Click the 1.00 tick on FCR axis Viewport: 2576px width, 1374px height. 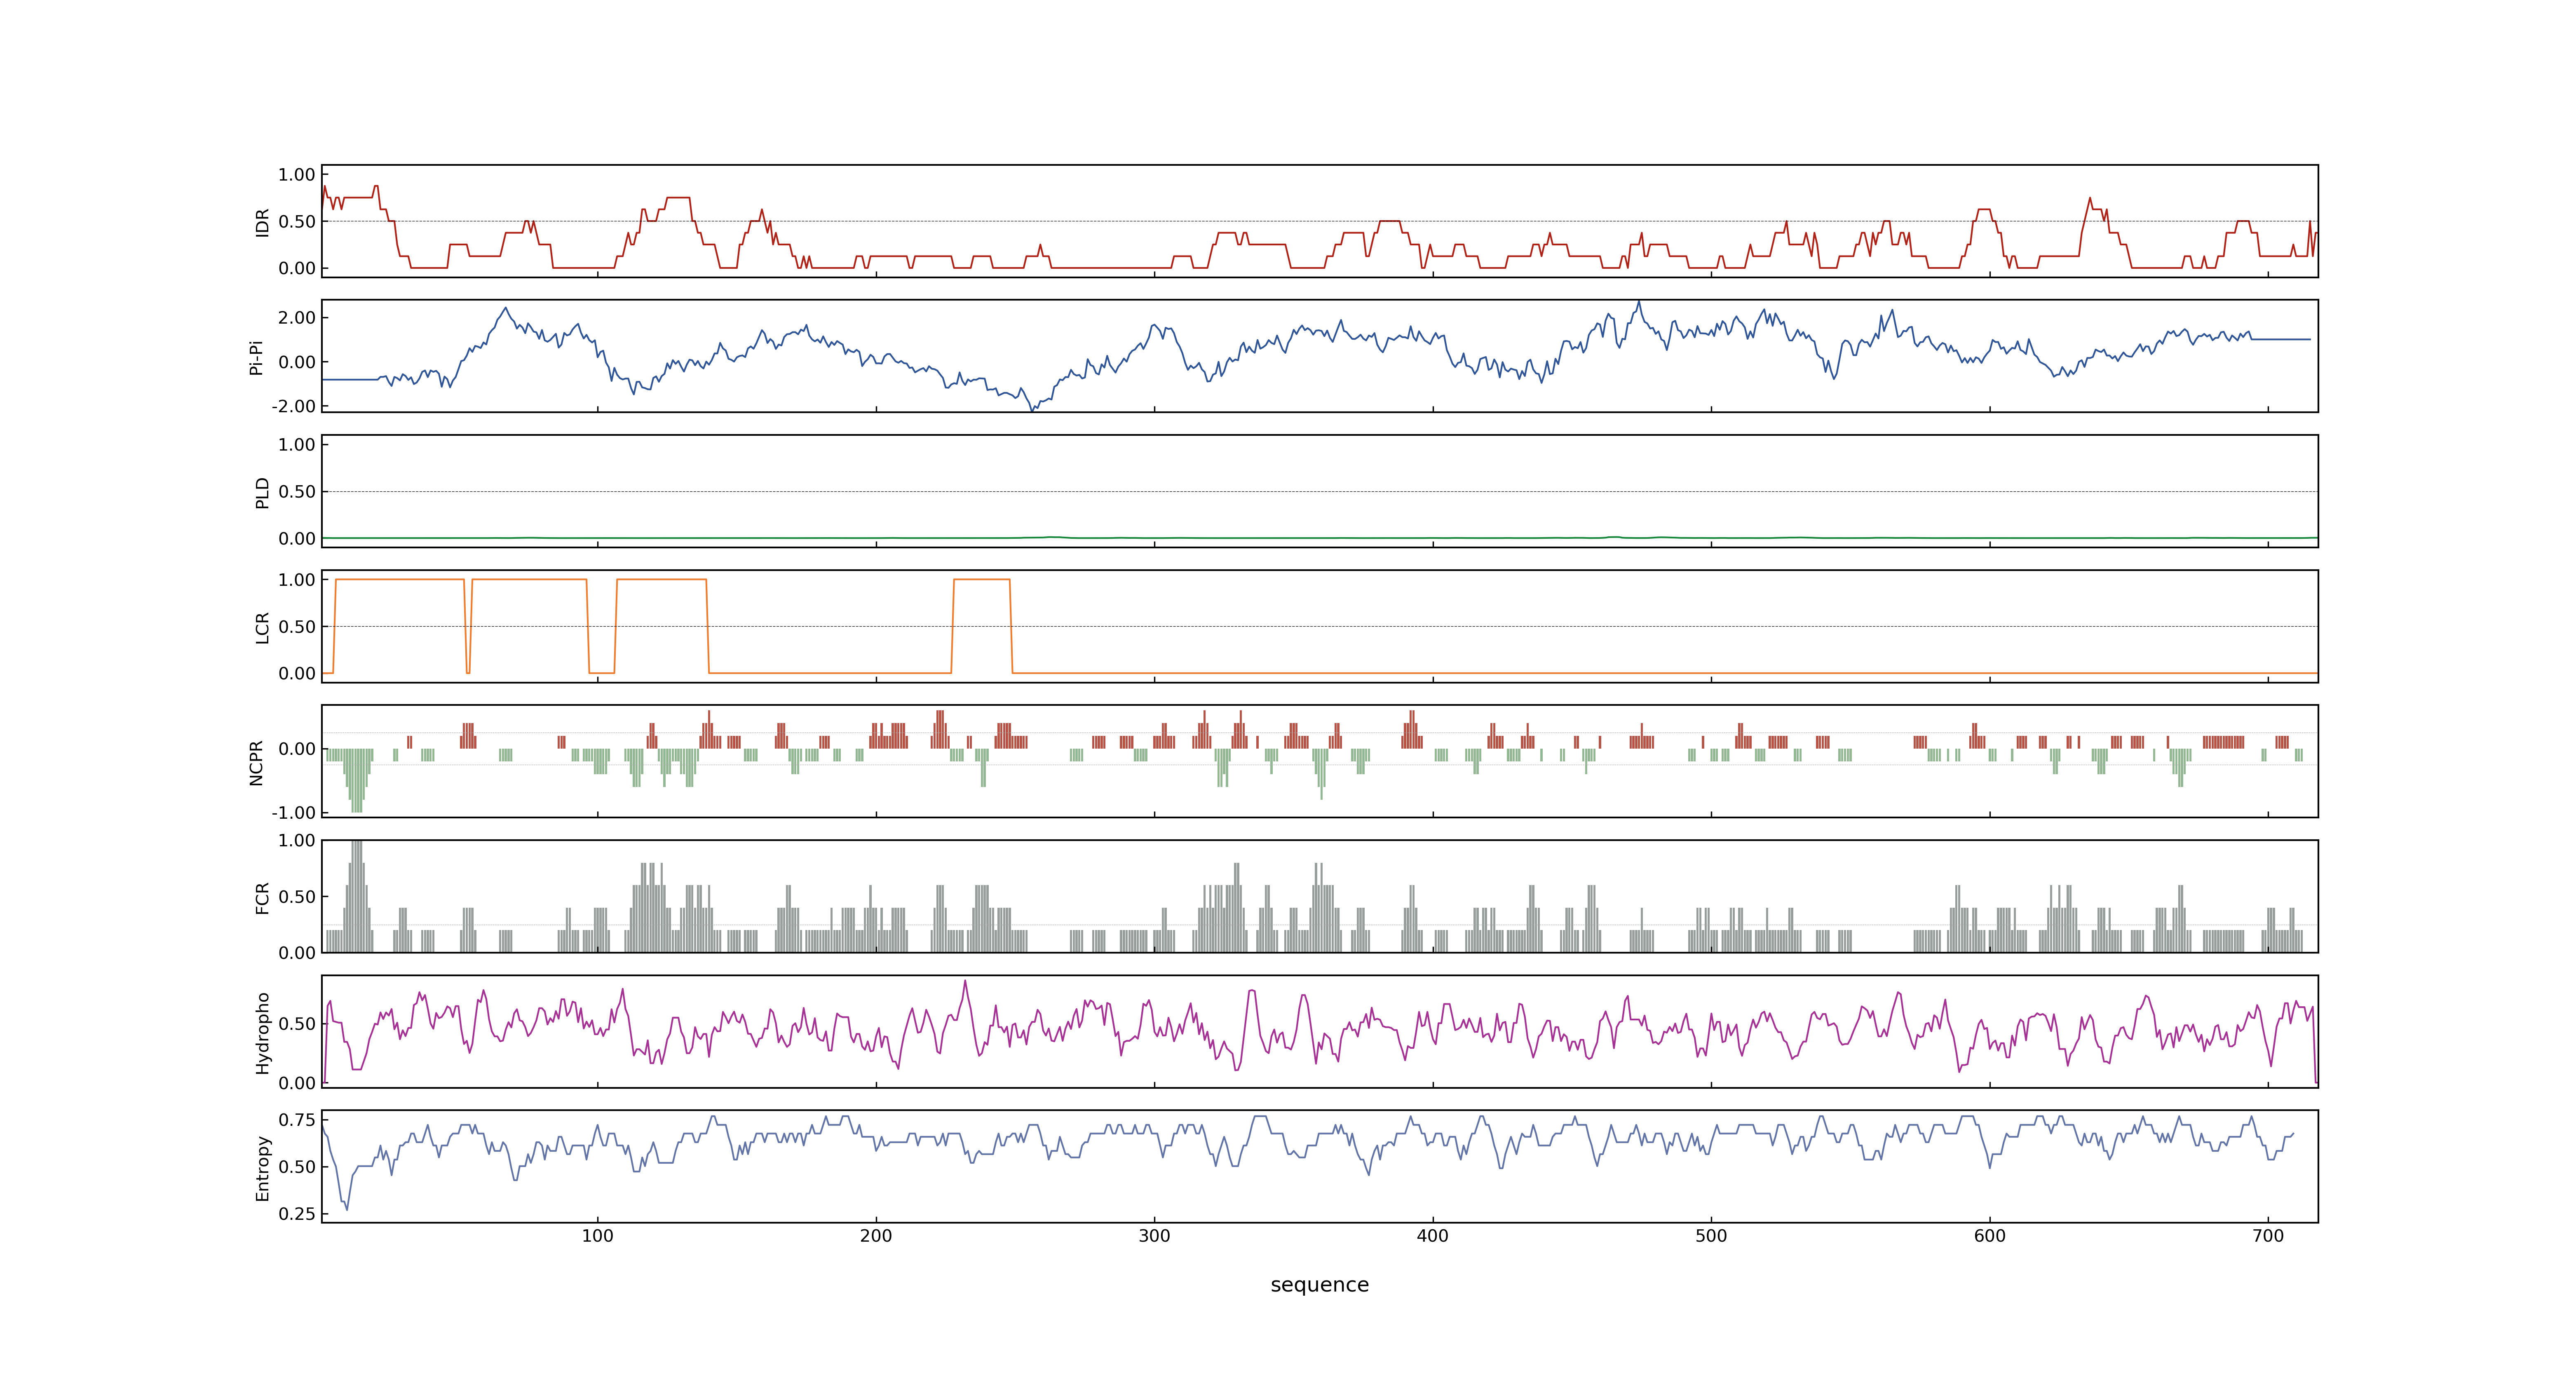[x=297, y=841]
